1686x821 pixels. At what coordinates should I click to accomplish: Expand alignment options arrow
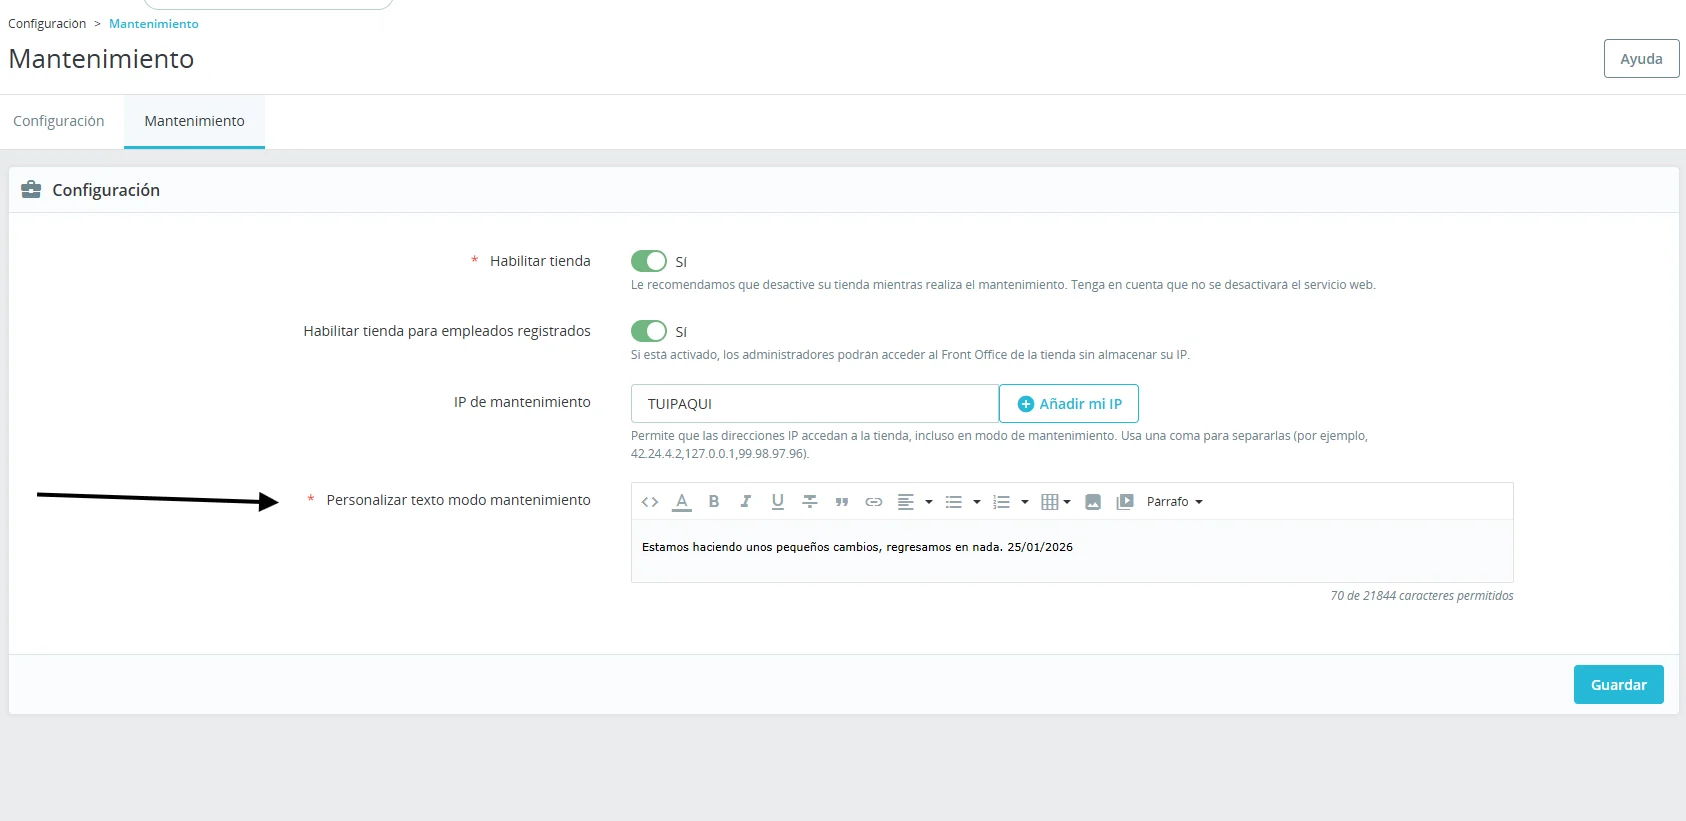pyautogui.click(x=929, y=502)
